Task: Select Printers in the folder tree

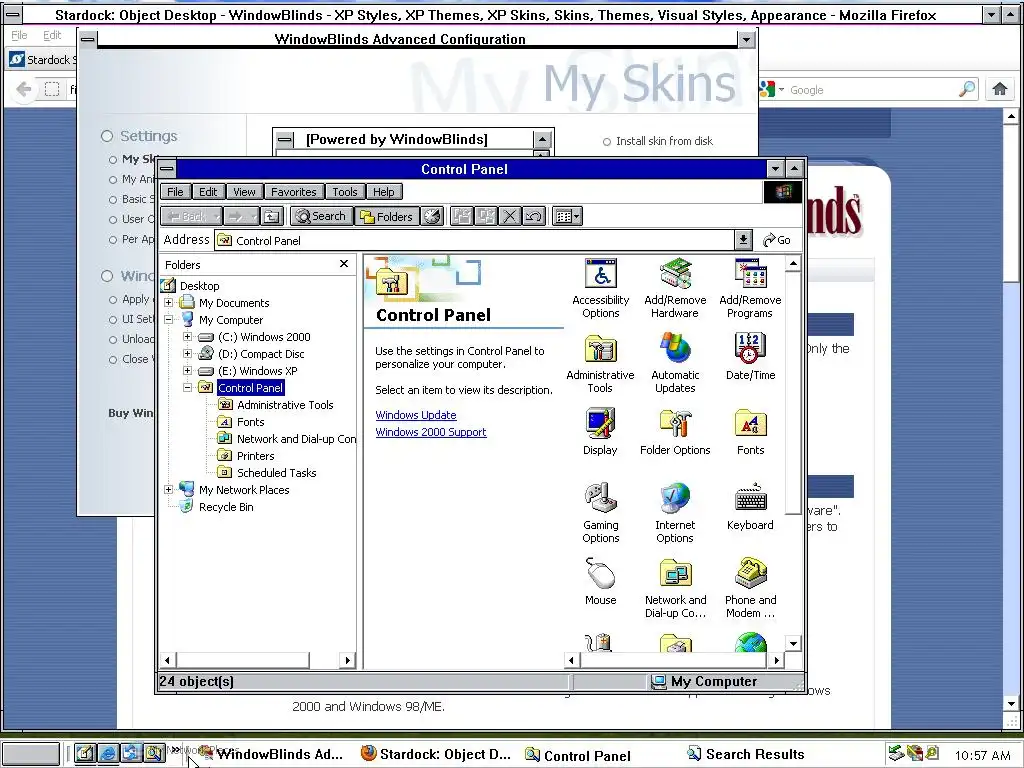Action: [255, 456]
